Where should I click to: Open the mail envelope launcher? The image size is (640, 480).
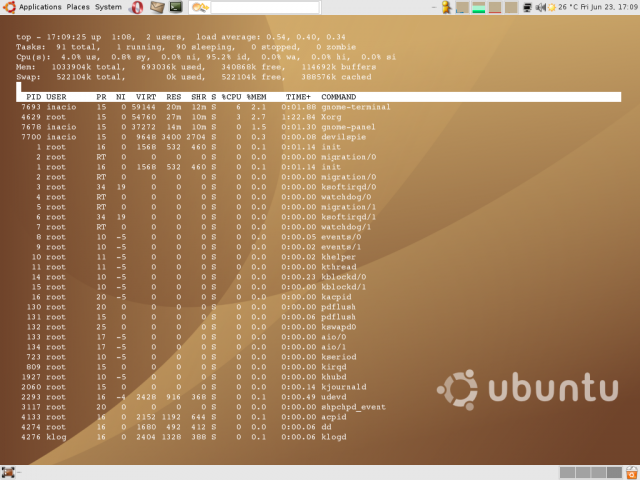click(x=157, y=7)
